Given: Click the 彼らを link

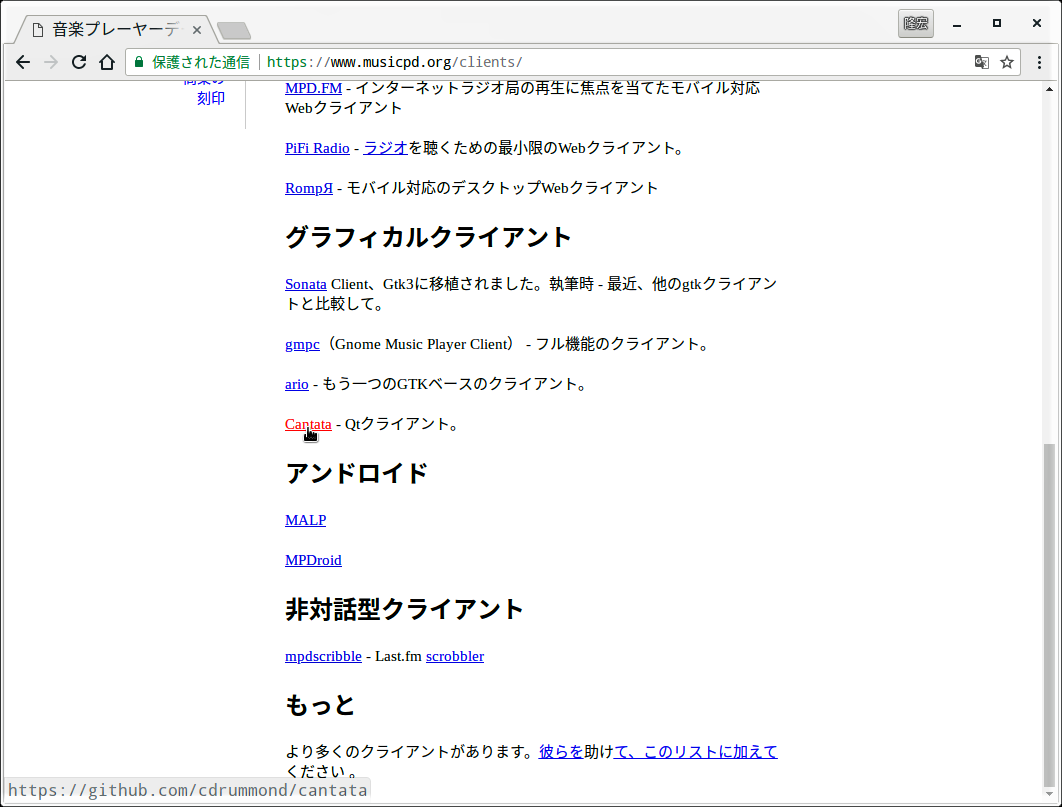Looking at the screenshot, I should pos(561,752).
